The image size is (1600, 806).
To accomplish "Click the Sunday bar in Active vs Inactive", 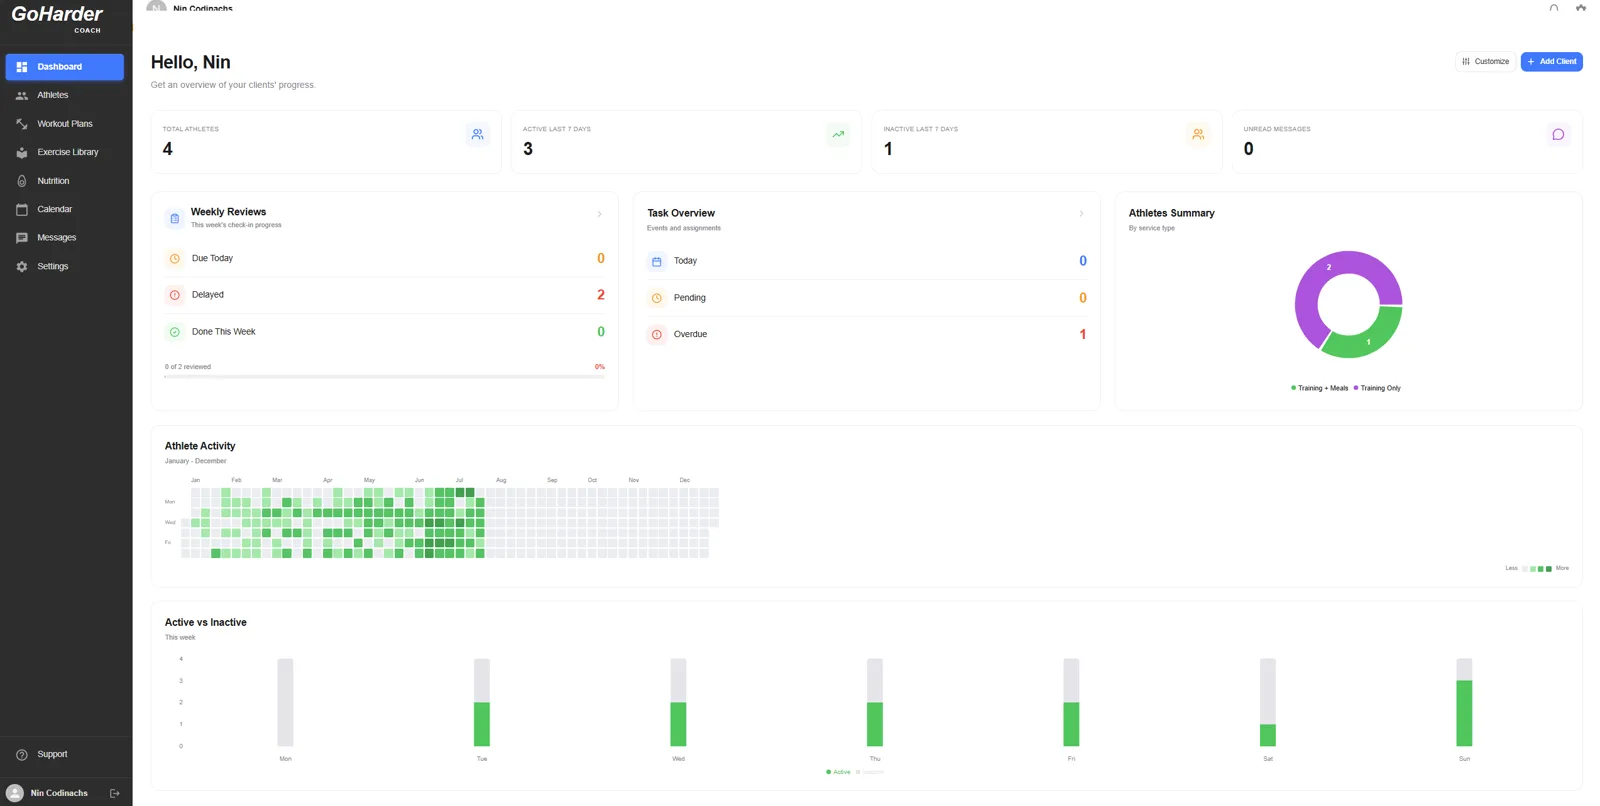I will (x=1464, y=713).
